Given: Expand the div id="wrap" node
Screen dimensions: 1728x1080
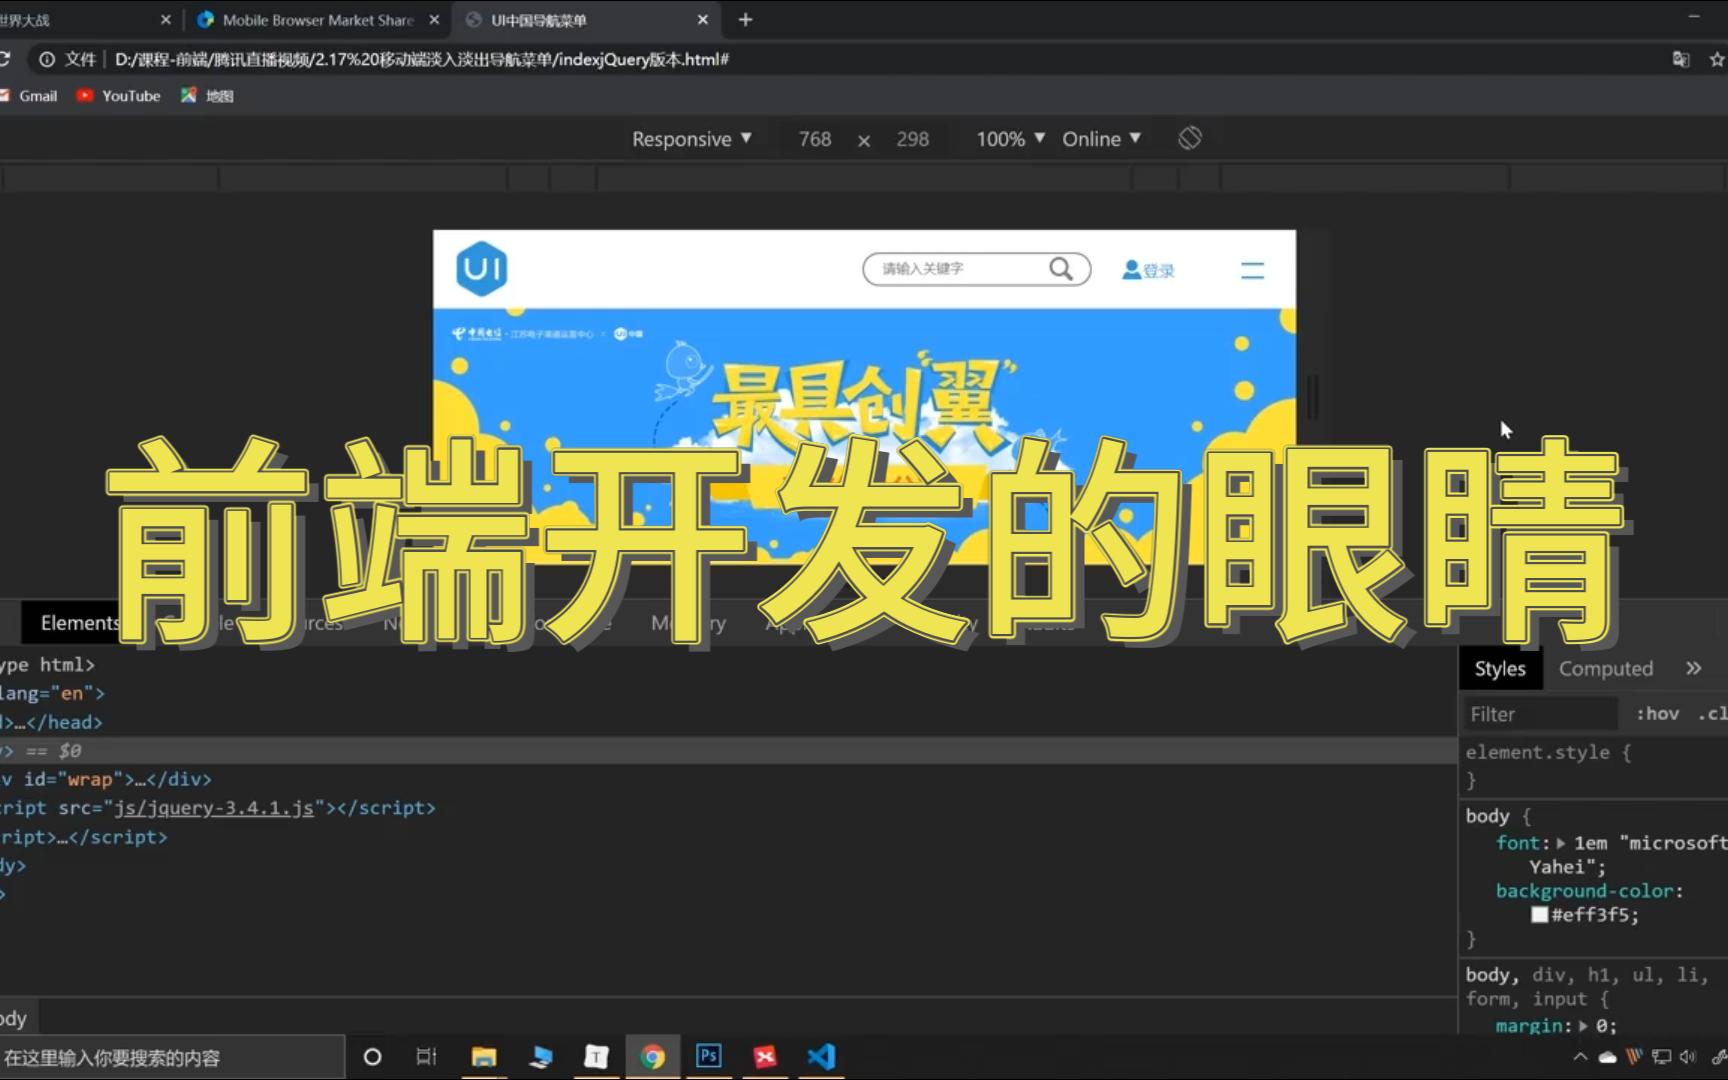Looking at the screenshot, I should point(105,779).
